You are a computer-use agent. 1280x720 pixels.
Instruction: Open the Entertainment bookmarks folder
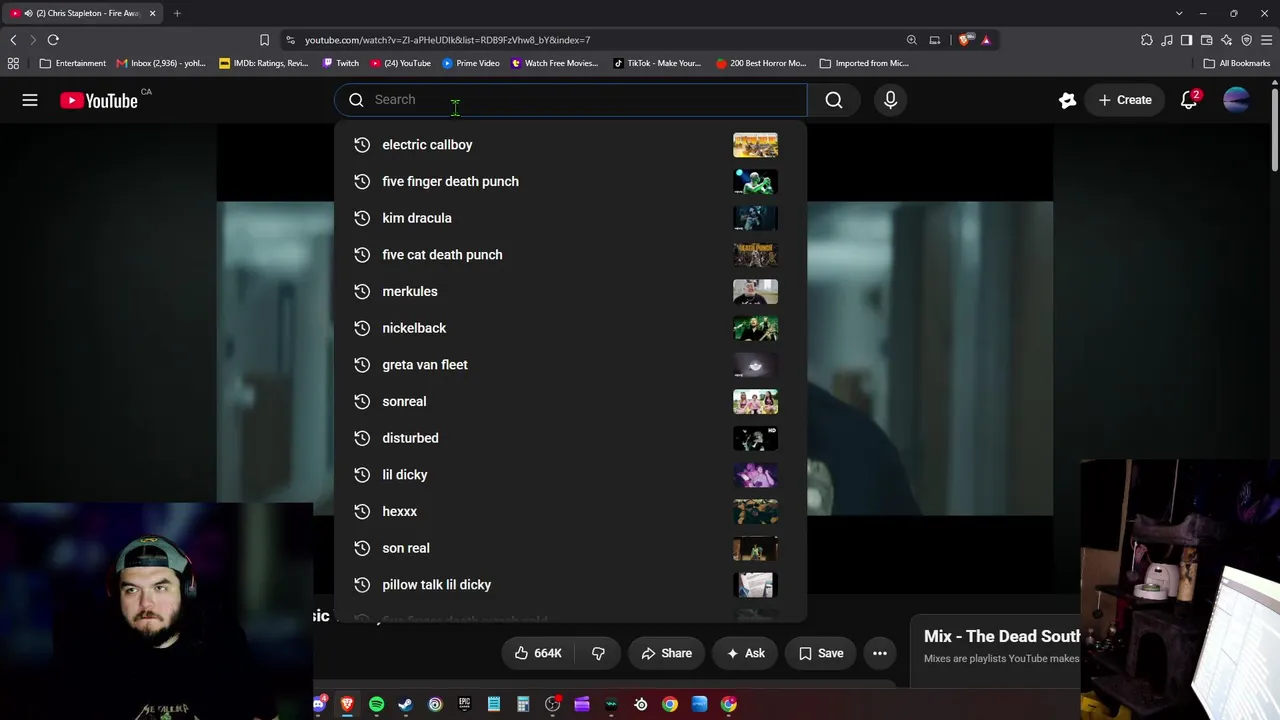tap(72, 63)
